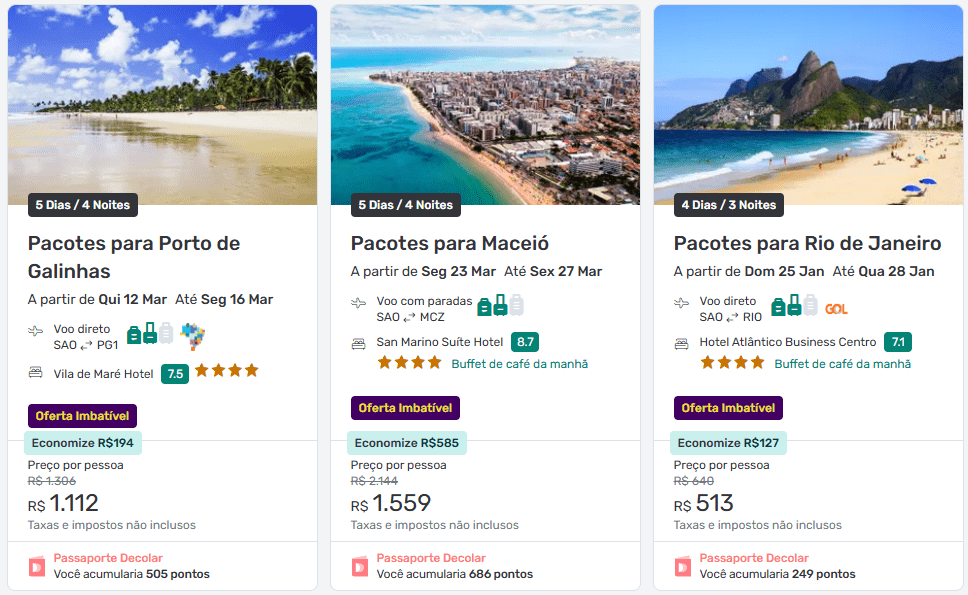This screenshot has width=968, height=595.
Task: Select the Pacotes para Porto de Galinhas heading
Action: [x=134, y=257]
